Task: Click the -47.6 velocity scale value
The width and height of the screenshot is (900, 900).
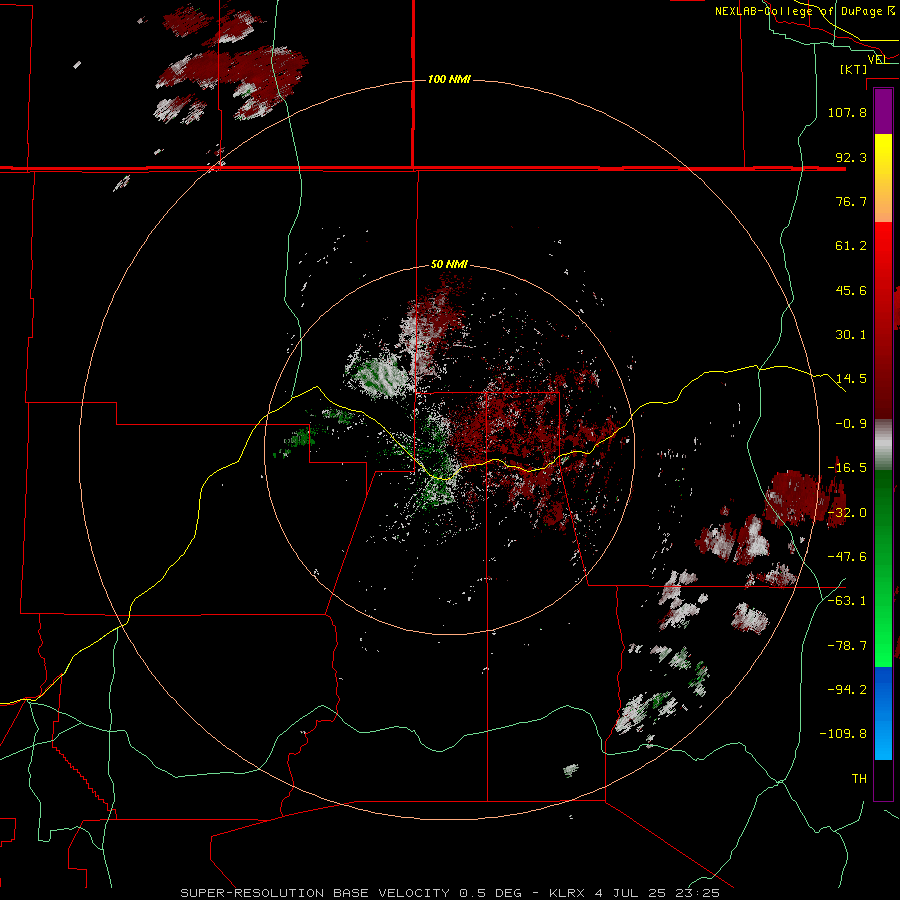Action: point(847,557)
